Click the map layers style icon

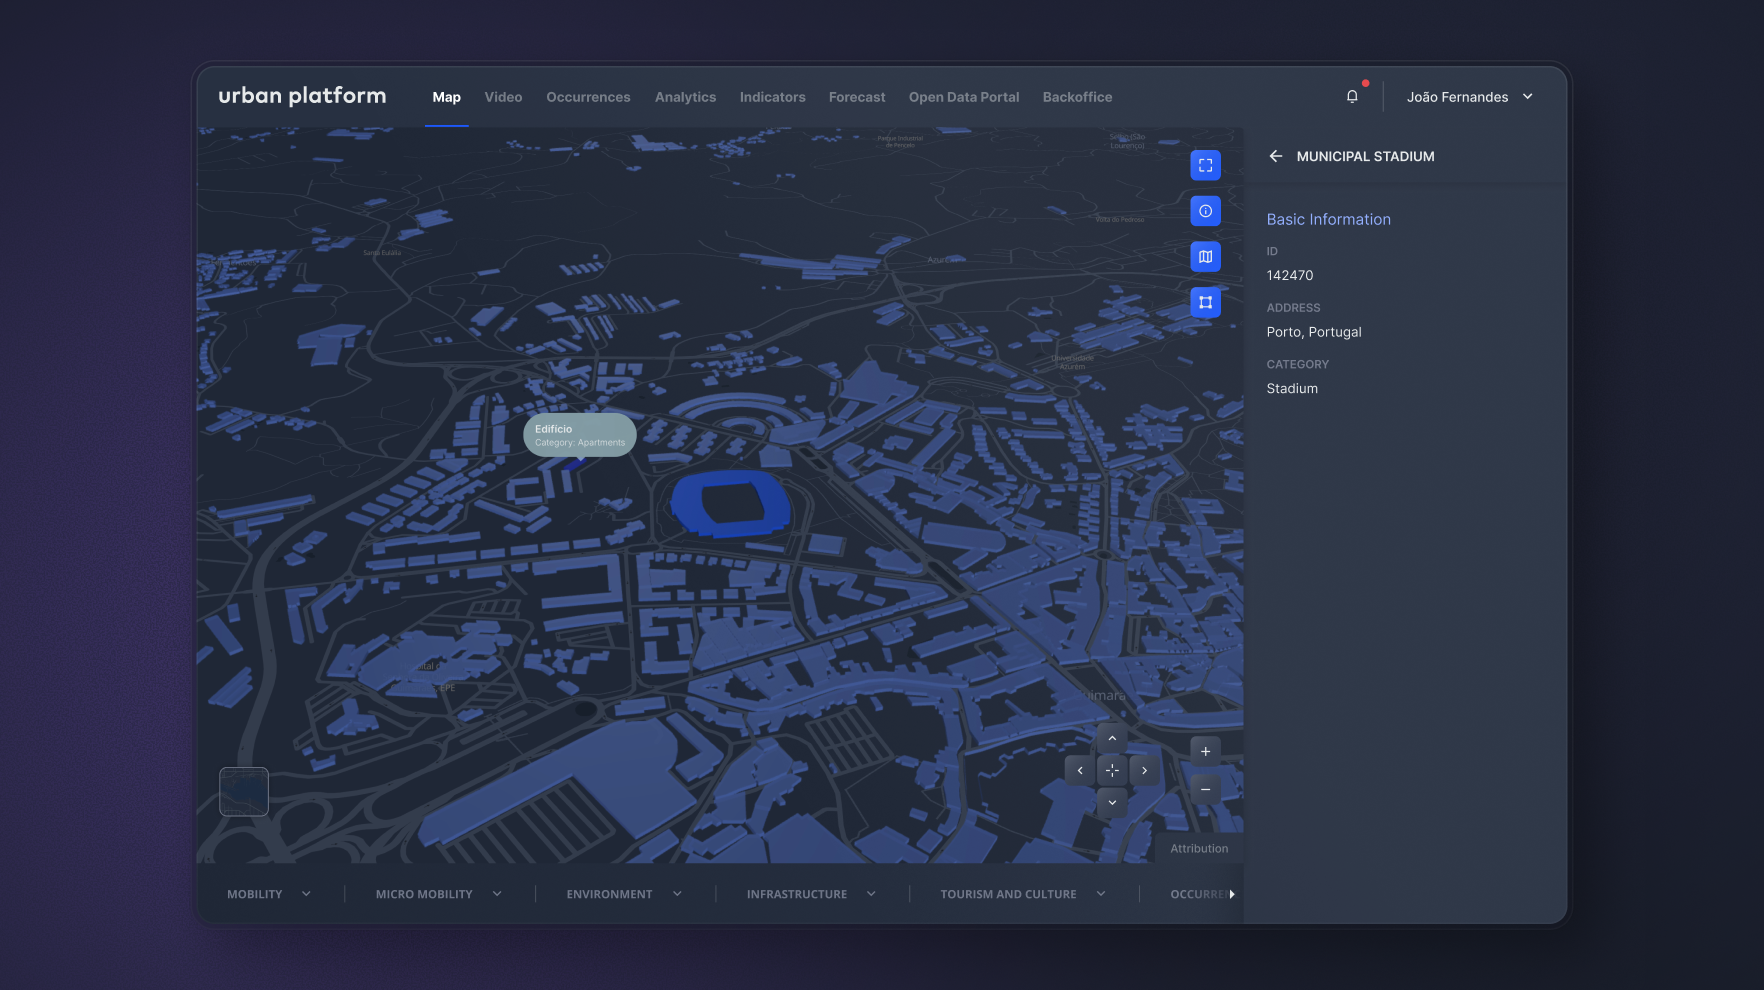(1205, 257)
